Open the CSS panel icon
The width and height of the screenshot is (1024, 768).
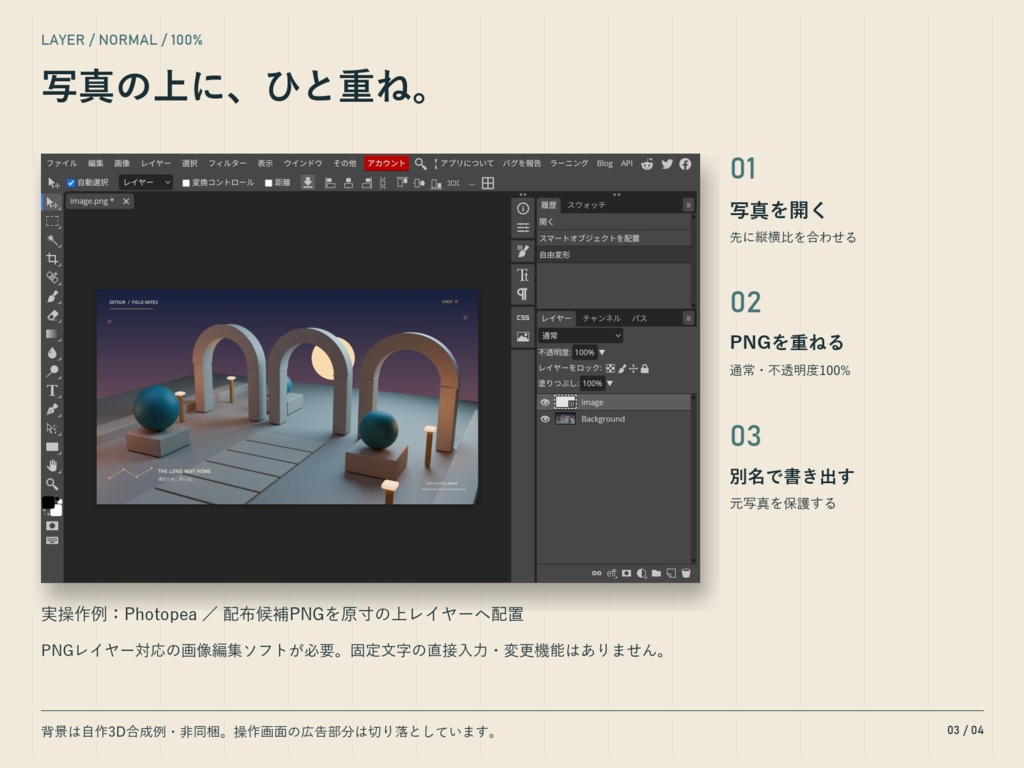click(x=522, y=317)
